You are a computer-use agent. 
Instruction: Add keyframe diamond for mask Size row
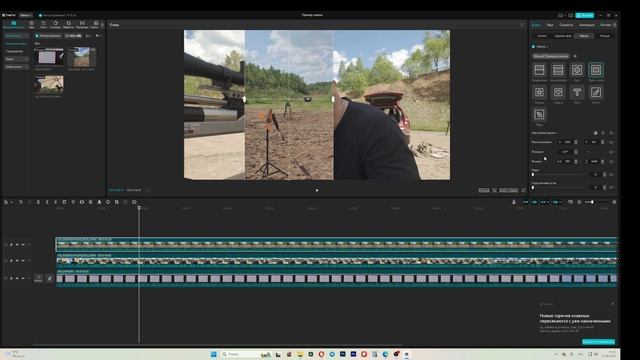point(611,162)
